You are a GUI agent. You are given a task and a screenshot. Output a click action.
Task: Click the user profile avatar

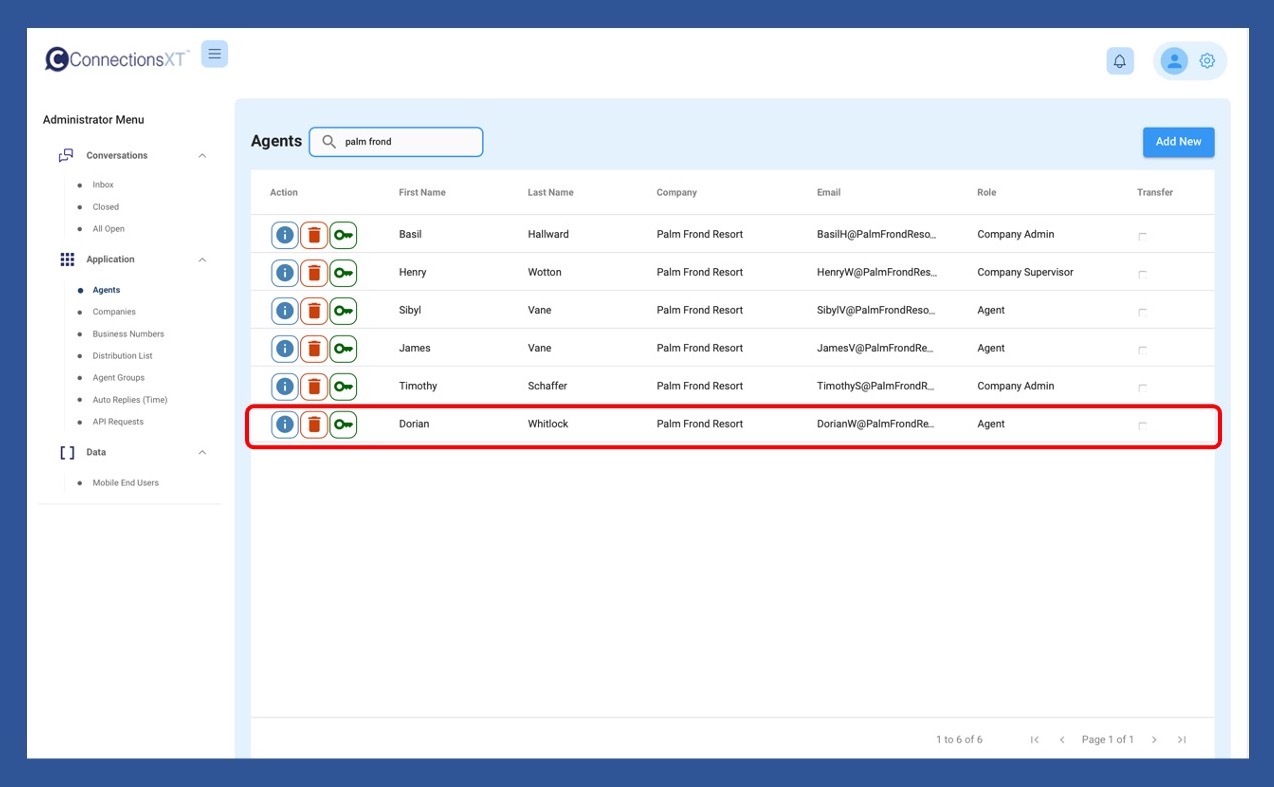1173,61
